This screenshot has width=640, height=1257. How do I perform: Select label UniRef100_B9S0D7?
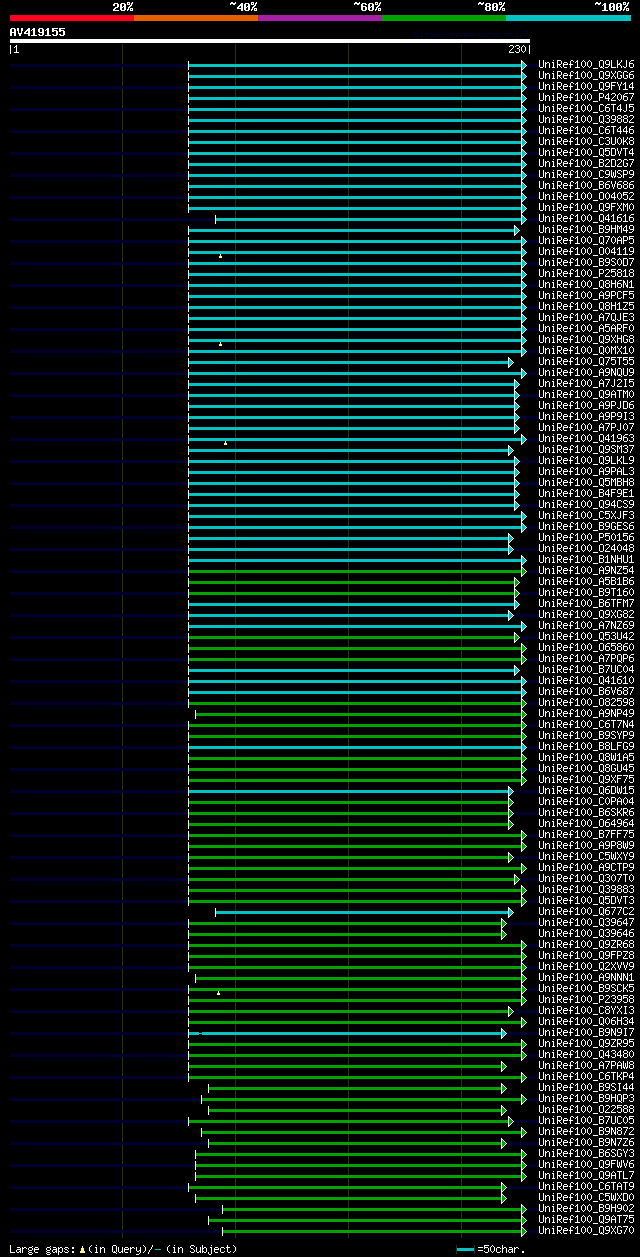pyautogui.click(x=586, y=263)
